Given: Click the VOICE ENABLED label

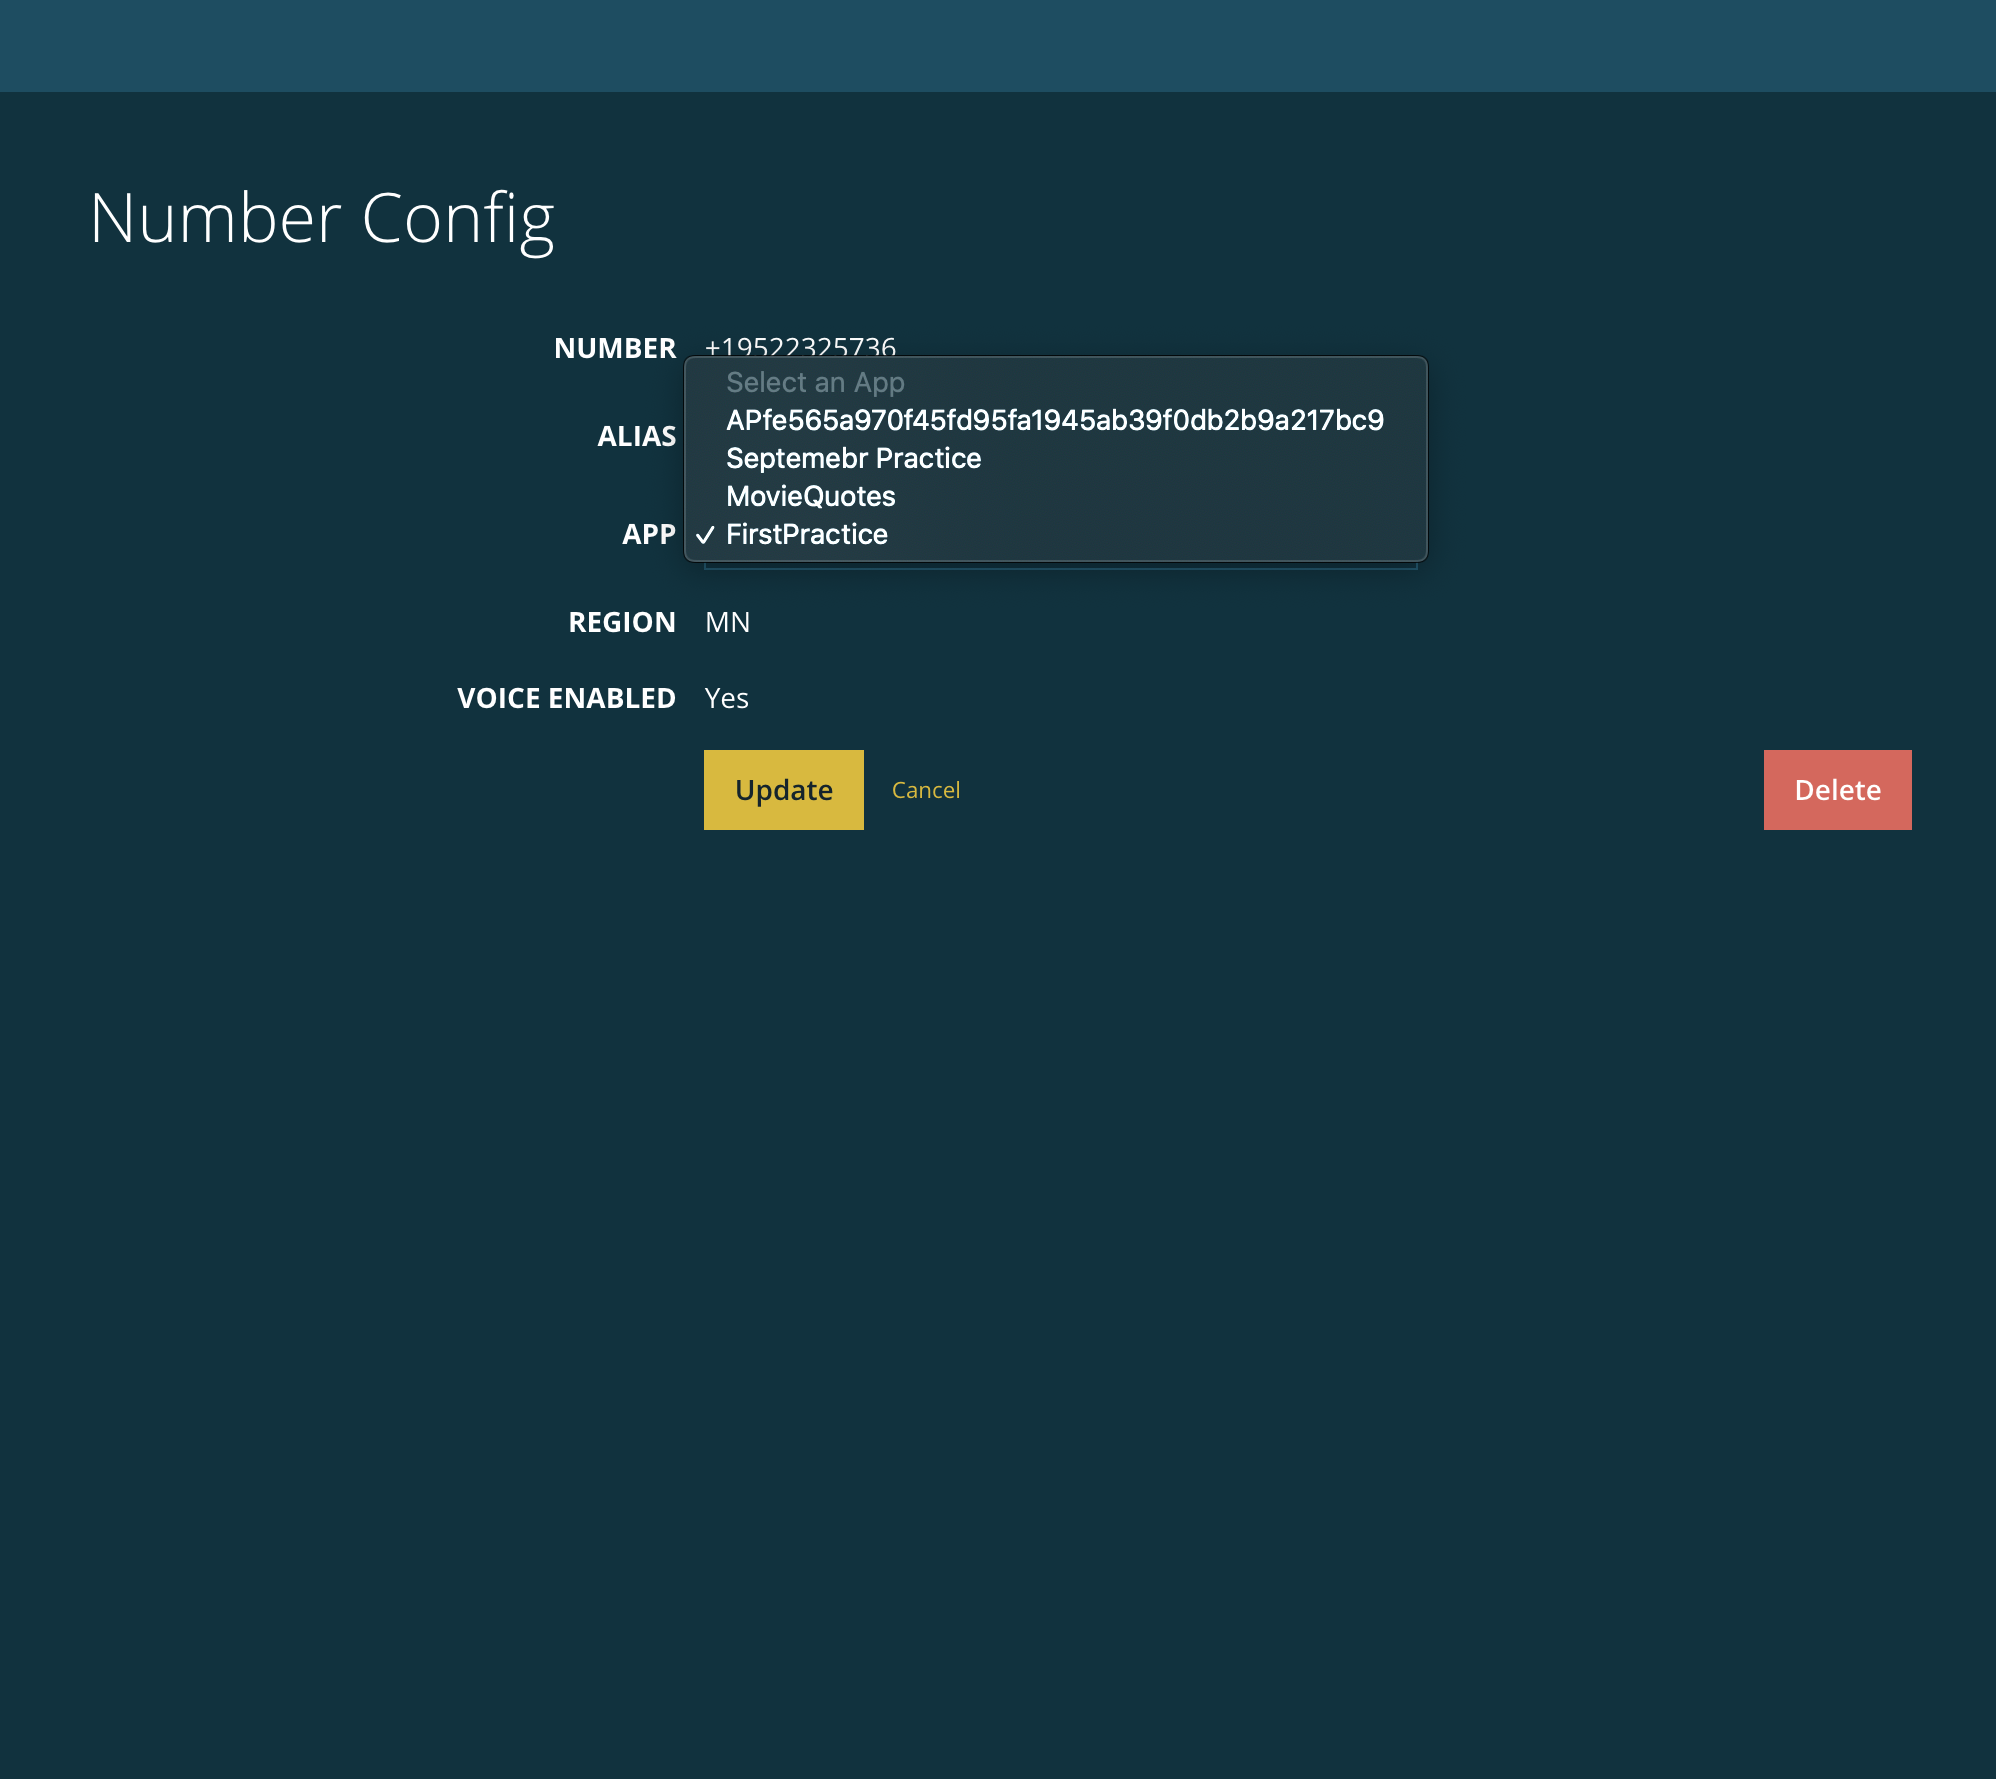Looking at the screenshot, I should 565,698.
